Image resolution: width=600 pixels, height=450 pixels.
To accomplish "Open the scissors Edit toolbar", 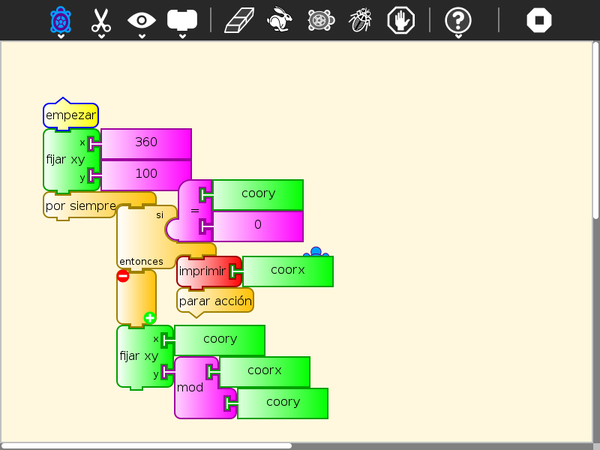I will coord(101,20).
